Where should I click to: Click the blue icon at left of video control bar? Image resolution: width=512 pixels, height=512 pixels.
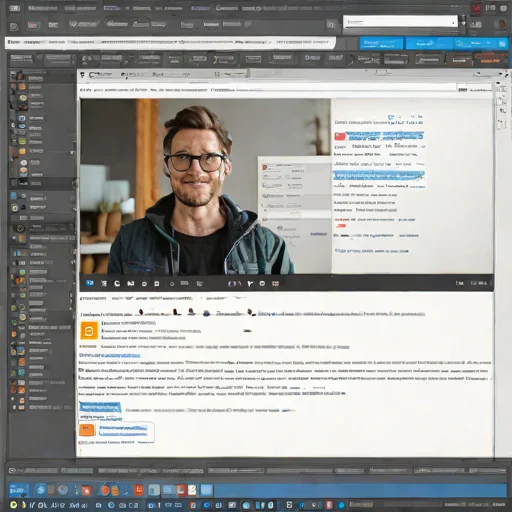90,283
